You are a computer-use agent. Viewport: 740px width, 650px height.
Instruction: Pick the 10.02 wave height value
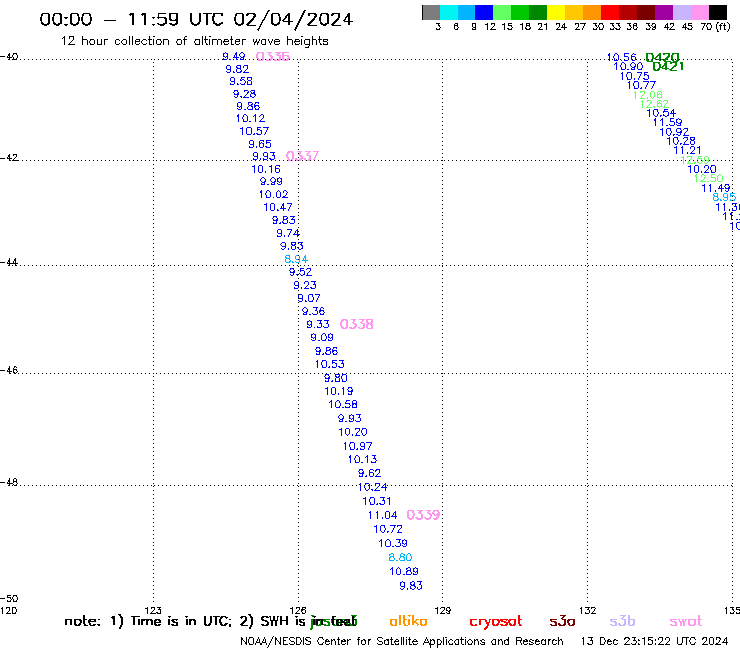click(x=273, y=194)
